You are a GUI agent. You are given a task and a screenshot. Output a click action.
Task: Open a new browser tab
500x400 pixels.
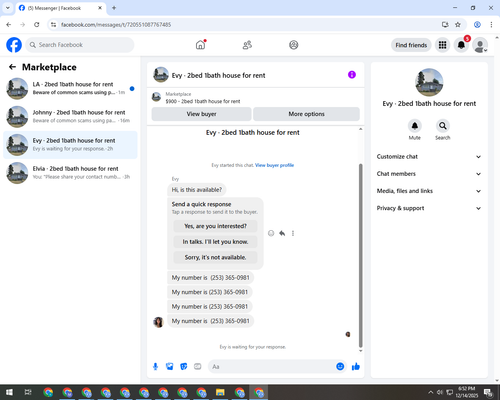[x=114, y=8]
